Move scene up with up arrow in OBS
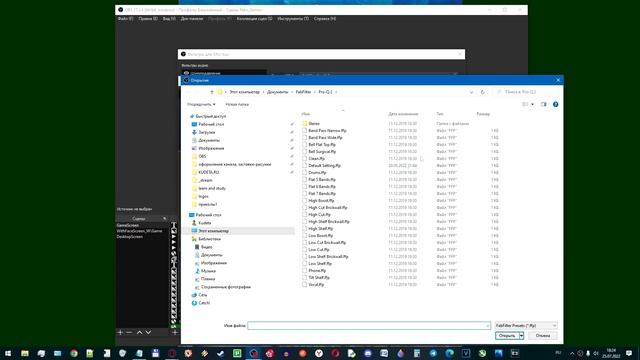640x360 pixels. pos(139,332)
